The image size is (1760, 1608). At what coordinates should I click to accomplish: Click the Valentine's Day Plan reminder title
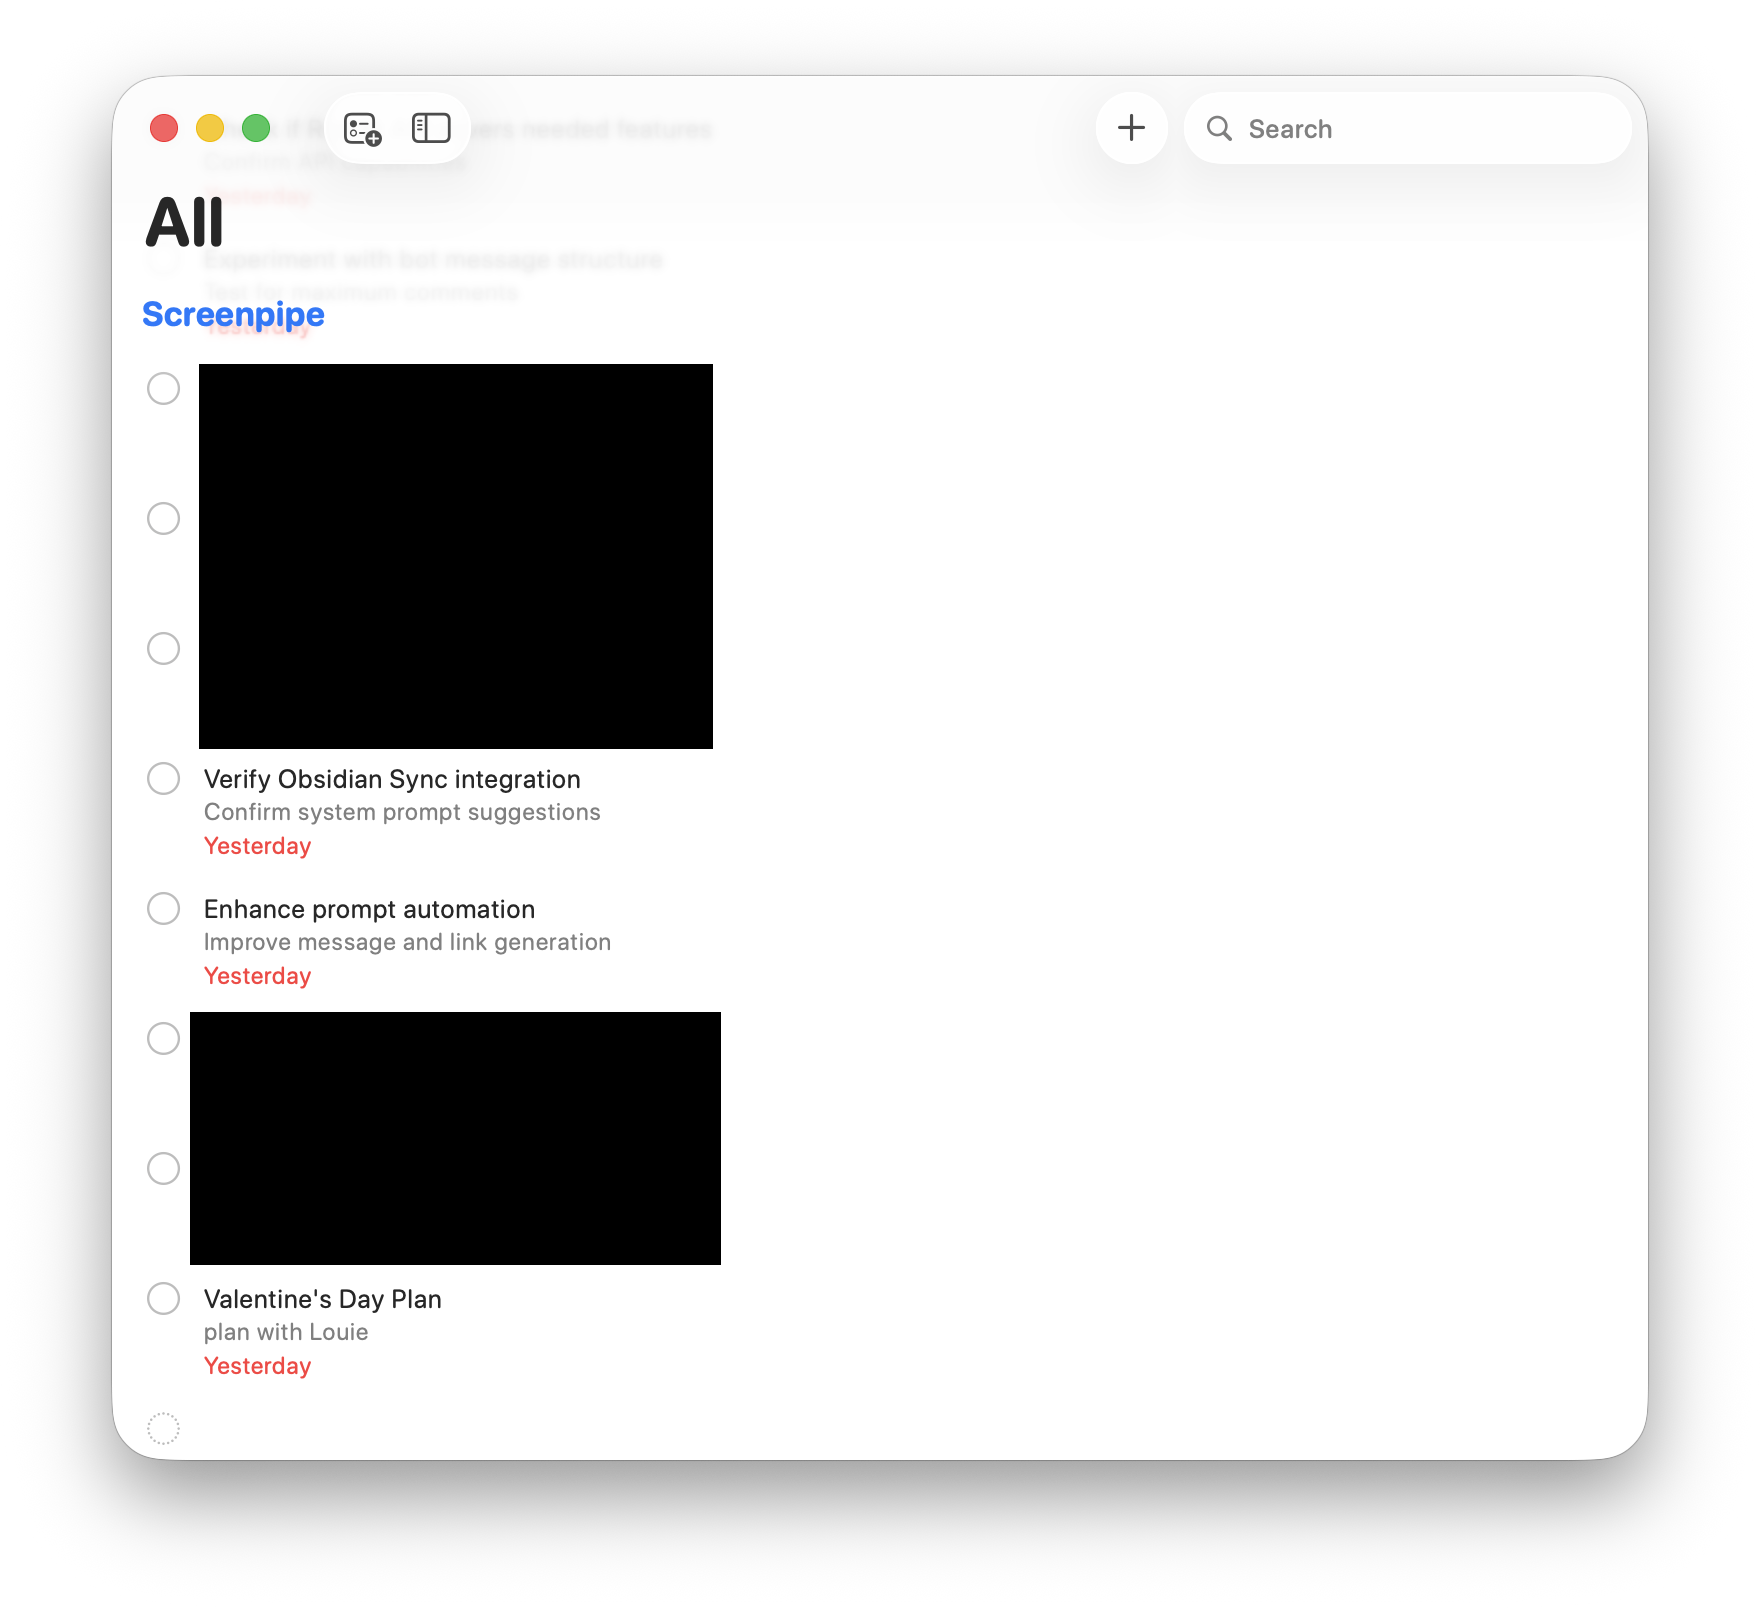pos(322,1299)
